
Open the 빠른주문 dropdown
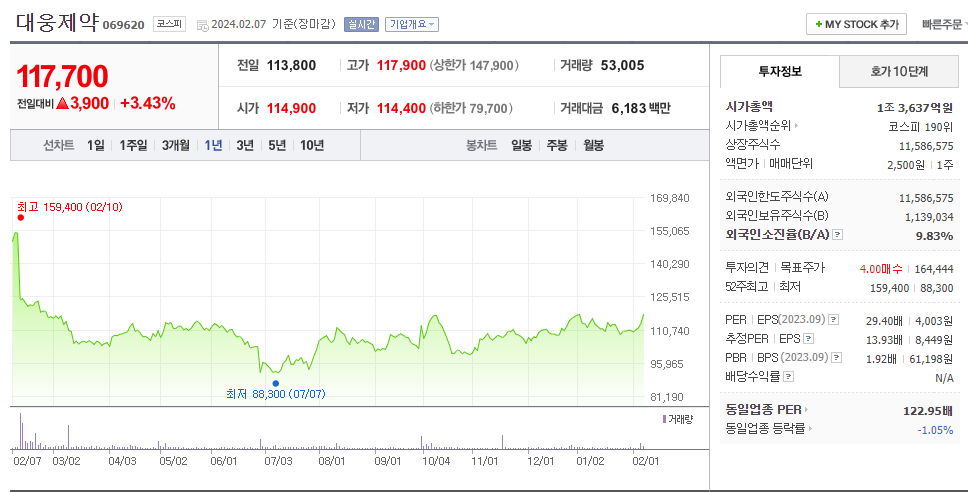click(x=944, y=25)
